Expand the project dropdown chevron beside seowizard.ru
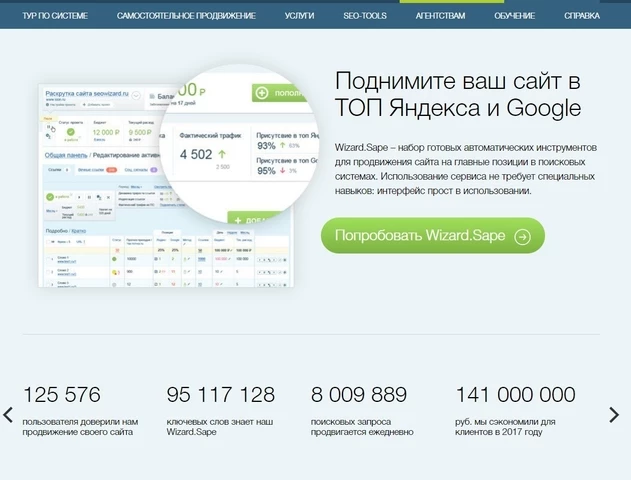Image resolution: width=631 pixels, height=480 pixels. [136, 96]
